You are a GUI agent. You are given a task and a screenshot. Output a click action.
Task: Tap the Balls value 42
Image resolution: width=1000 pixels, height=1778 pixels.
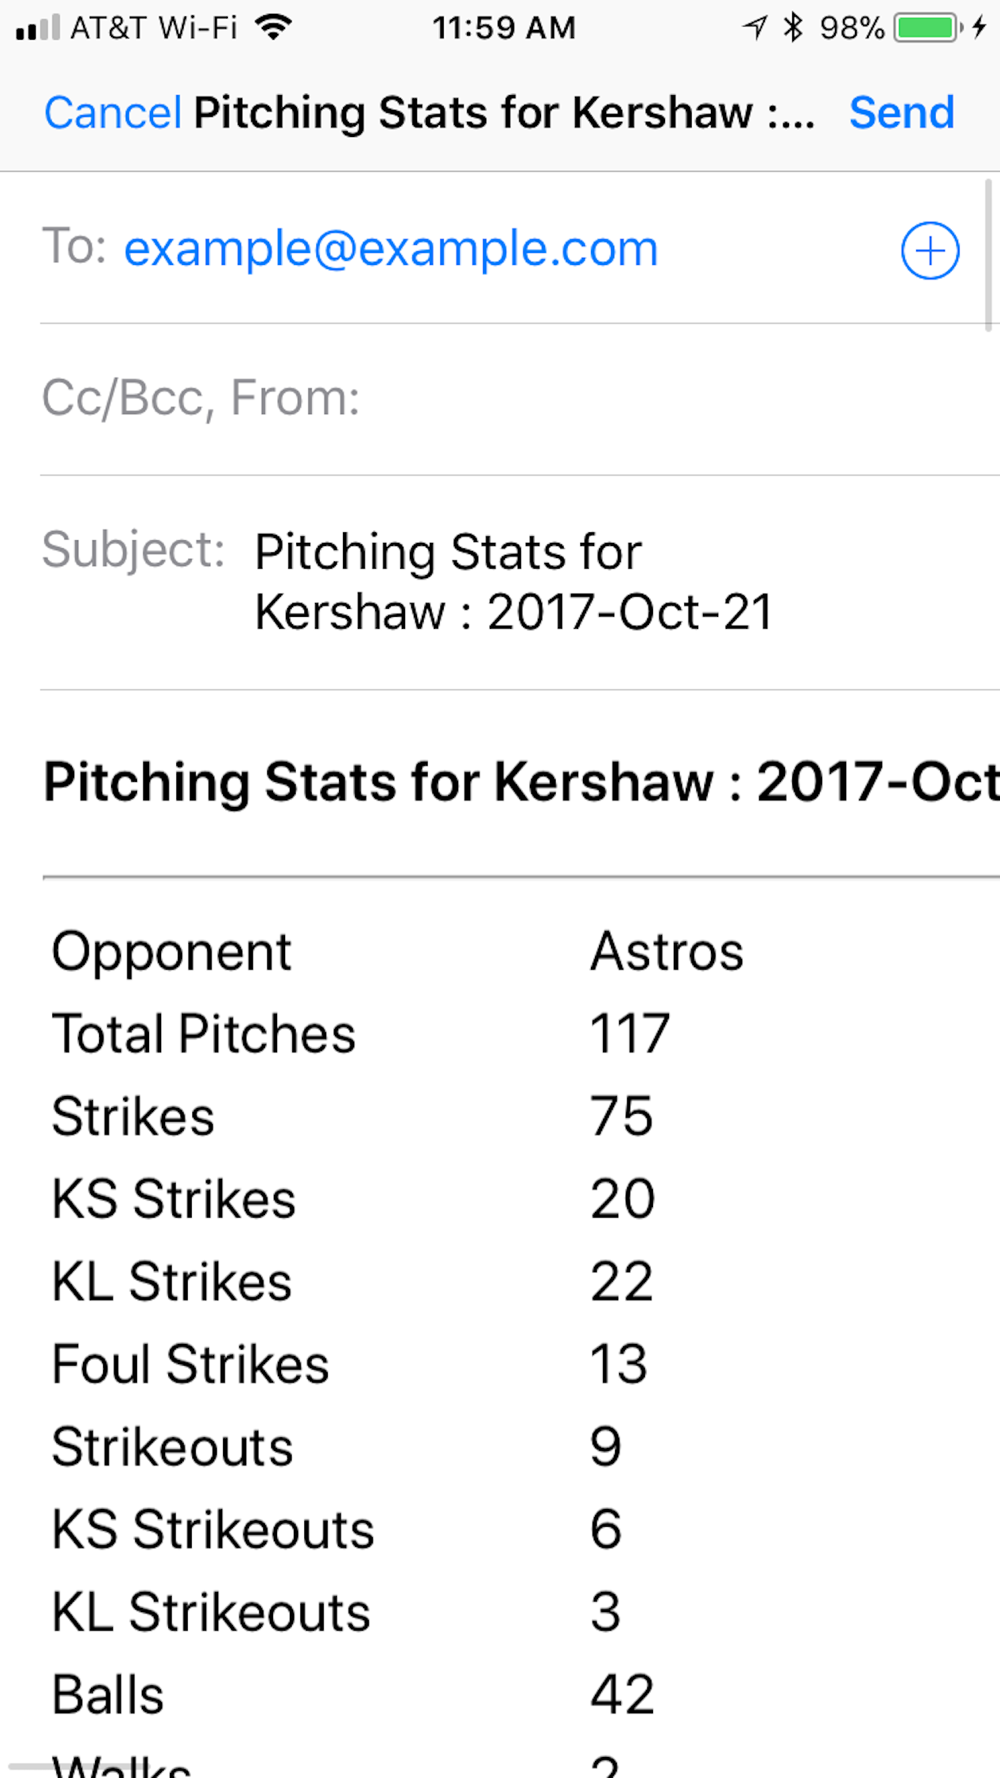tap(622, 1695)
